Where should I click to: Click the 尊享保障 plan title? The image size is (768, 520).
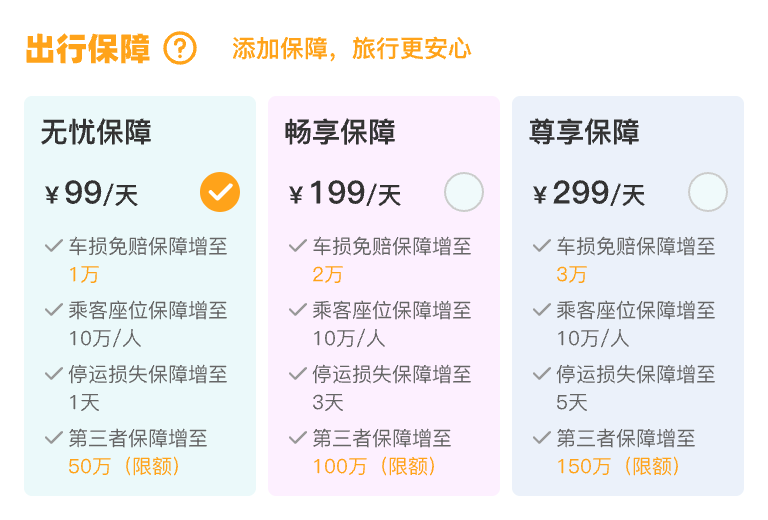(584, 132)
